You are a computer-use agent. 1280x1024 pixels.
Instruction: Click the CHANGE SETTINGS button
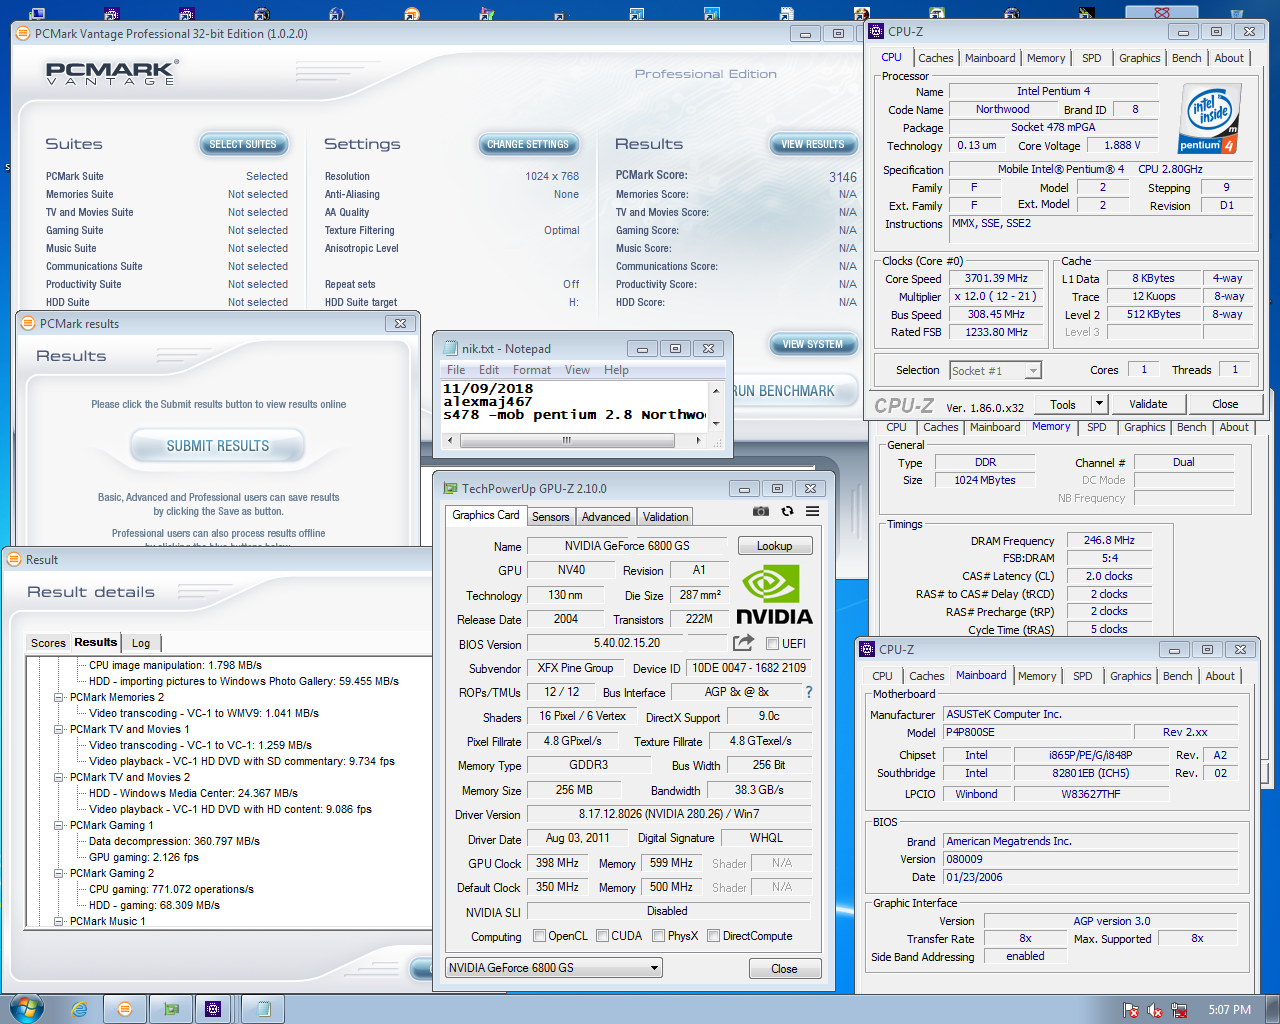(x=528, y=144)
